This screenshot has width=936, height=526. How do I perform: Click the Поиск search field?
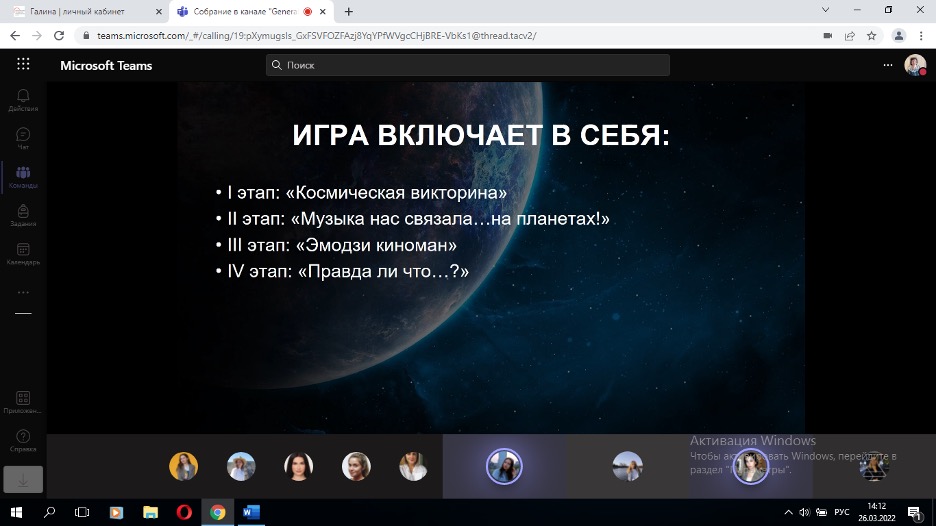click(x=468, y=65)
